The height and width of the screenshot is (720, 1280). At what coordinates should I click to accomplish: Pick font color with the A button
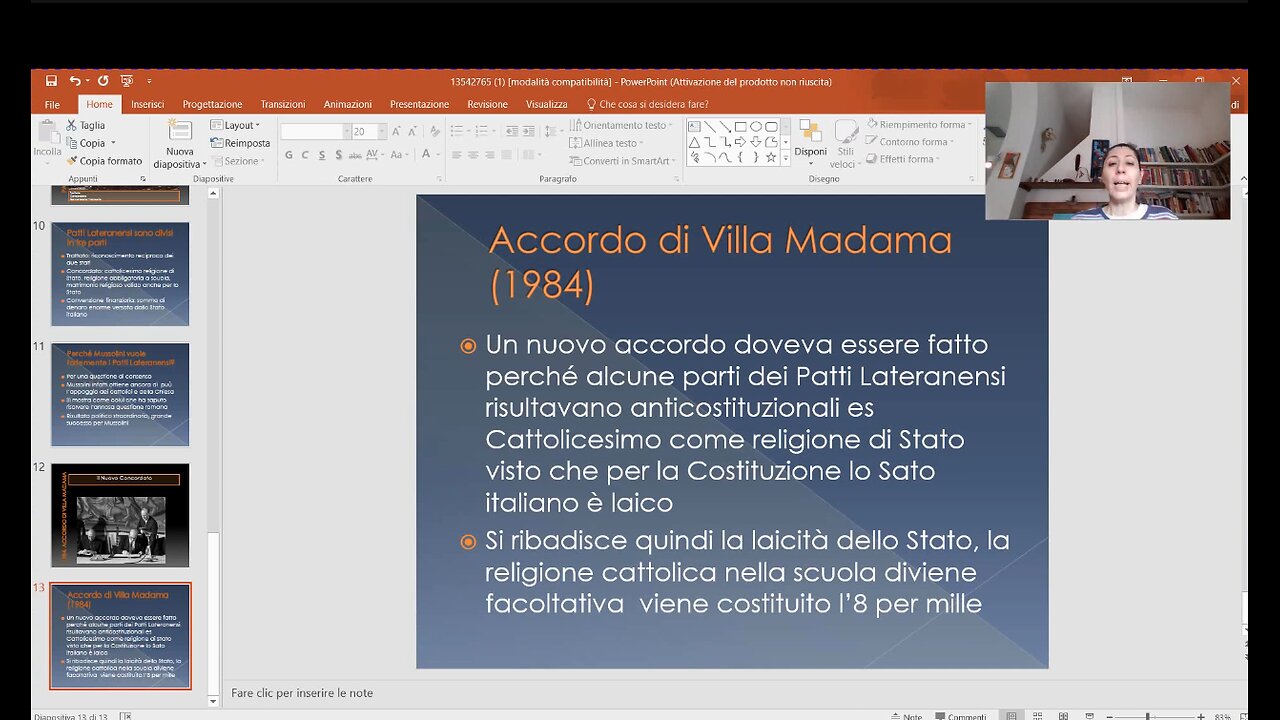[426, 155]
